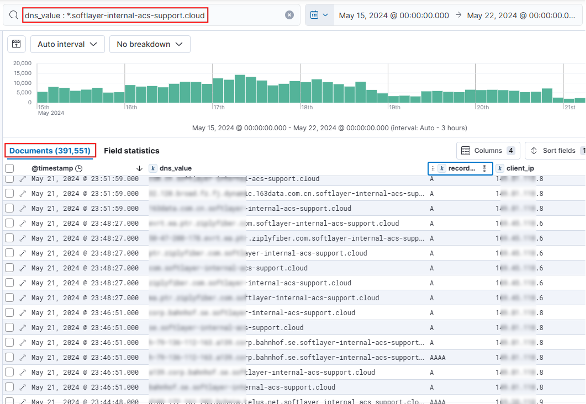This screenshot has height=404, width=586.
Task: Expand document for yer-internal-acs-support.cloud row
Action: point(23,253)
